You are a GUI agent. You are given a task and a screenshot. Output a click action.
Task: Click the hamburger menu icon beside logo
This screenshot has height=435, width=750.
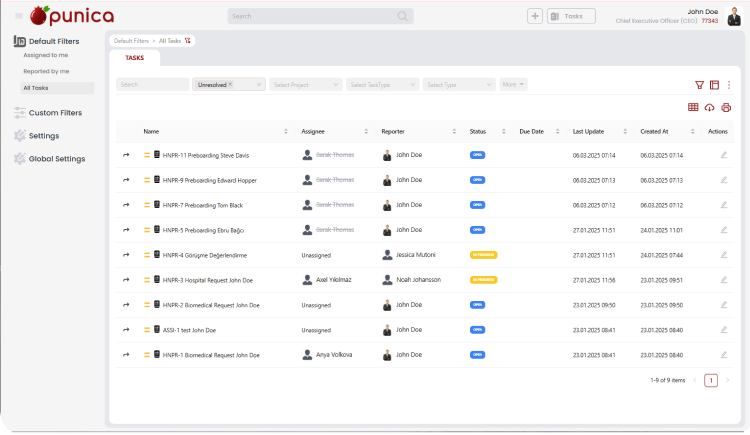click(19, 16)
